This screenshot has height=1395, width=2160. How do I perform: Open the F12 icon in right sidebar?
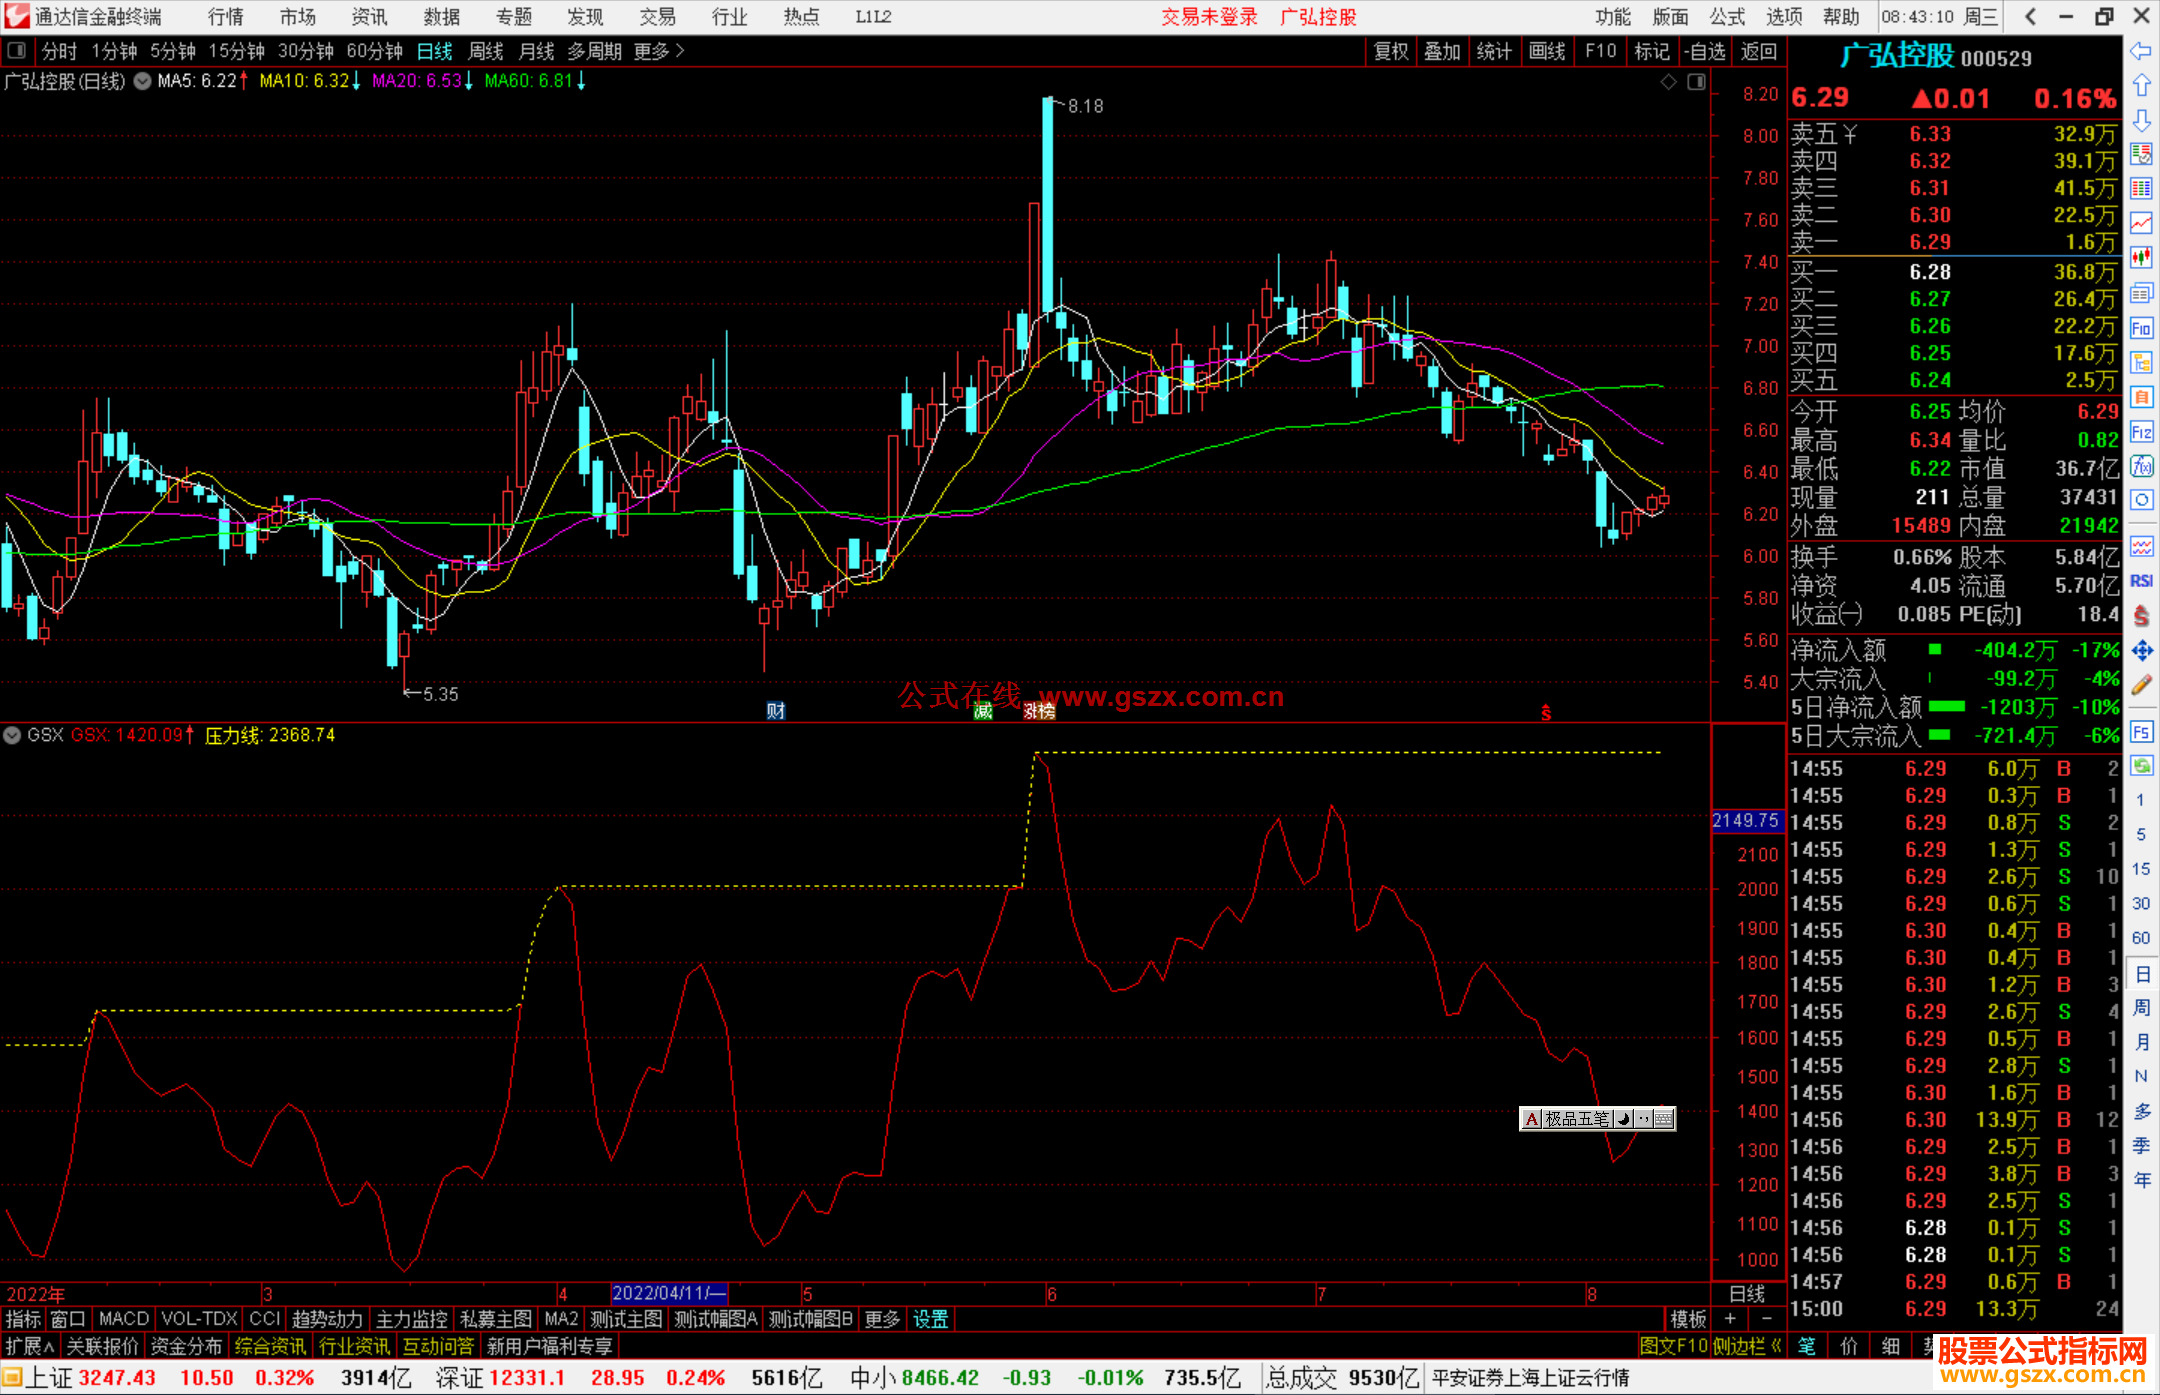[x=2141, y=432]
